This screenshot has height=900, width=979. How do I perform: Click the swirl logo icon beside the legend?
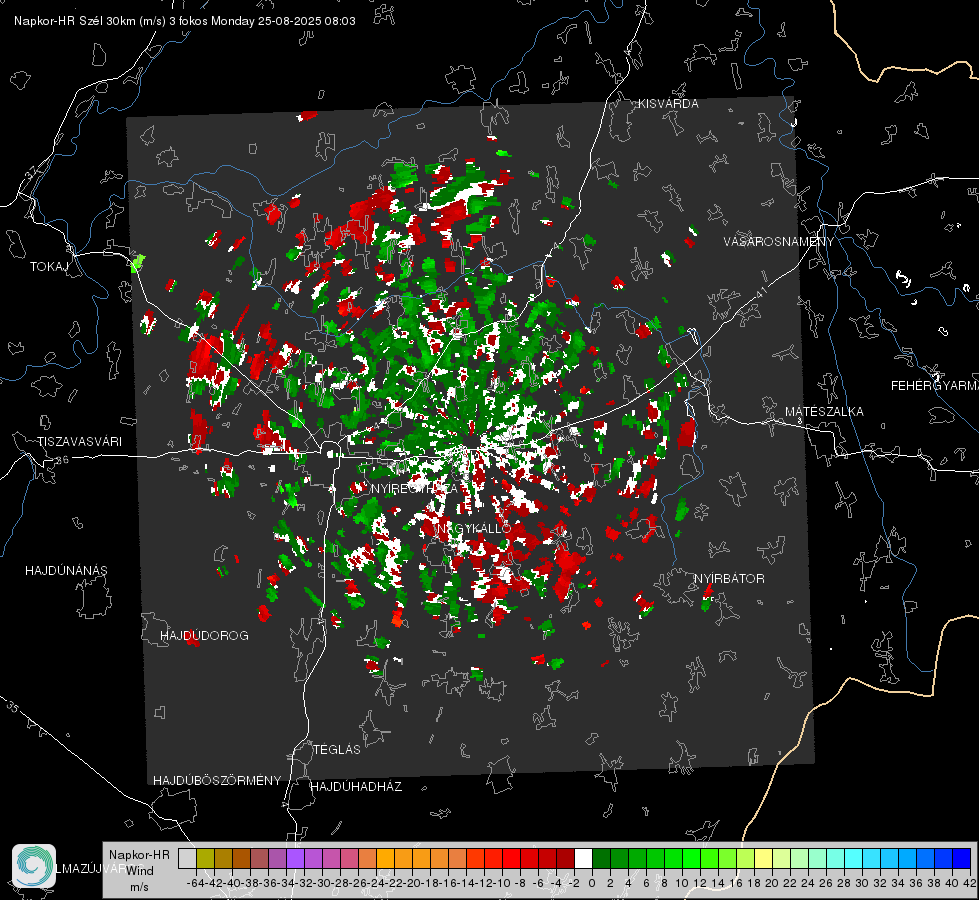[x=34, y=866]
